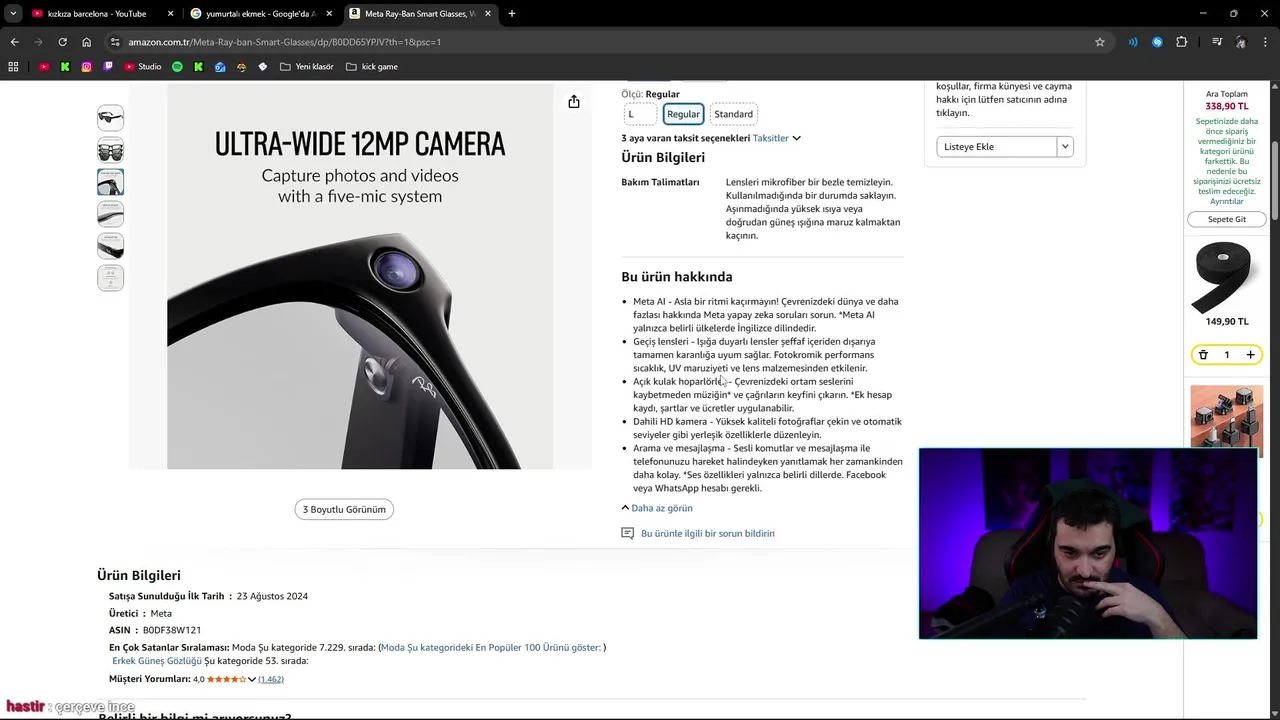Expand the star rating breakdown arrow

252,679
